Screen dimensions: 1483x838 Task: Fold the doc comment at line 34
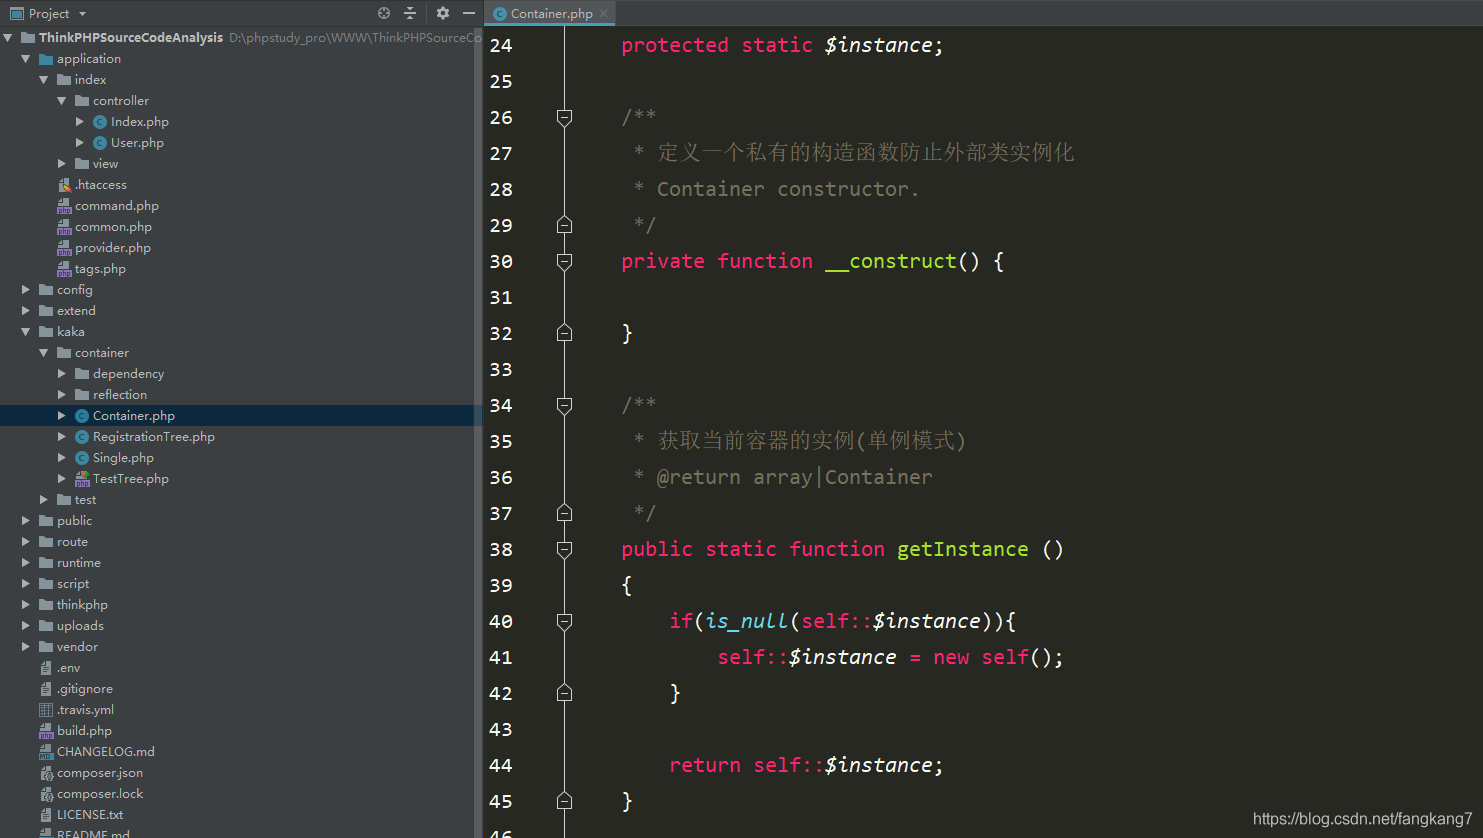(564, 405)
